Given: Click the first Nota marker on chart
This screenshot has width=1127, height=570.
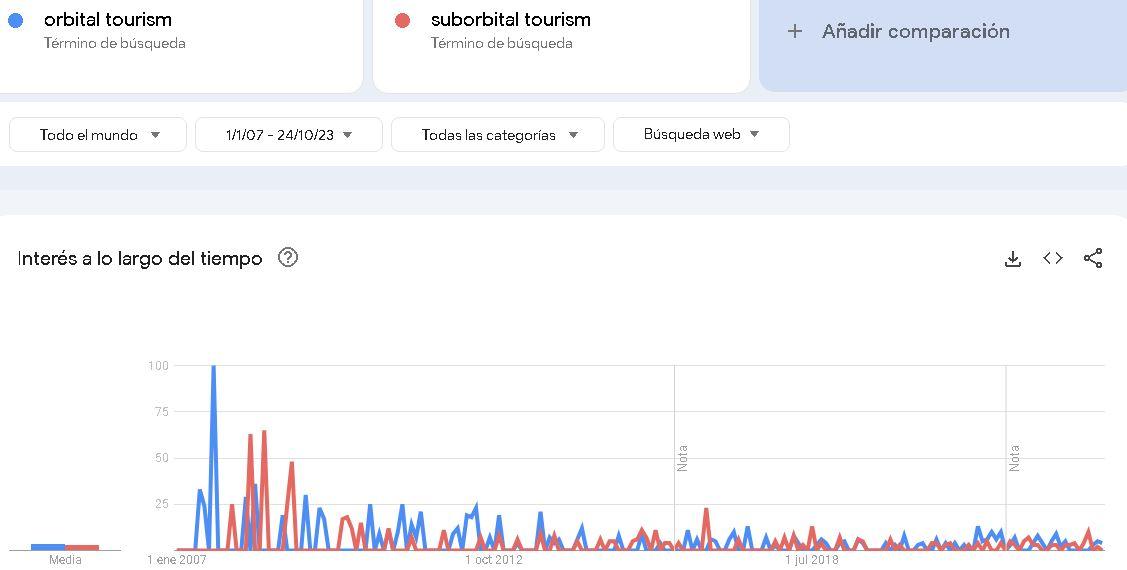Looking at the screenshot, I should (682, 458).
